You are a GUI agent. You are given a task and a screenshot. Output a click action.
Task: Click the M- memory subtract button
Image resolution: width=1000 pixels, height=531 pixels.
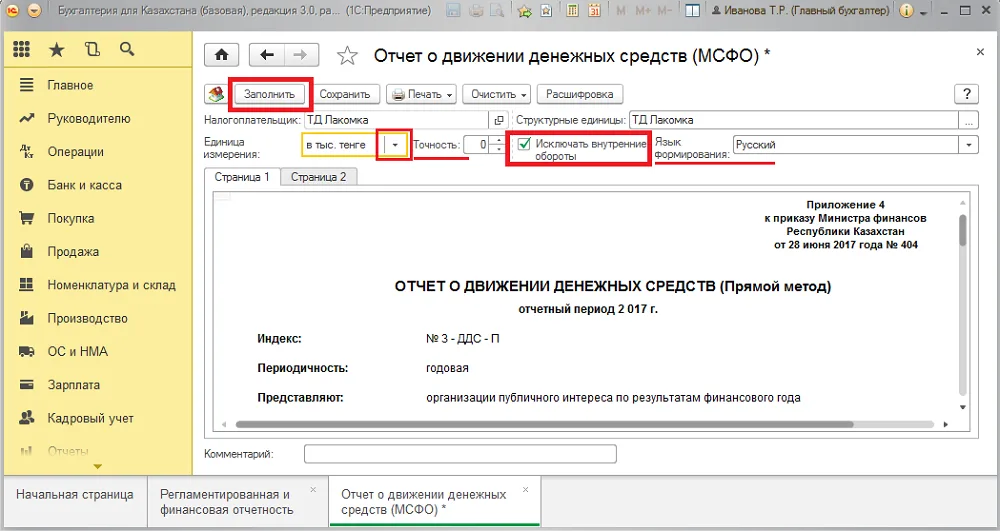(x=664, y=10)
